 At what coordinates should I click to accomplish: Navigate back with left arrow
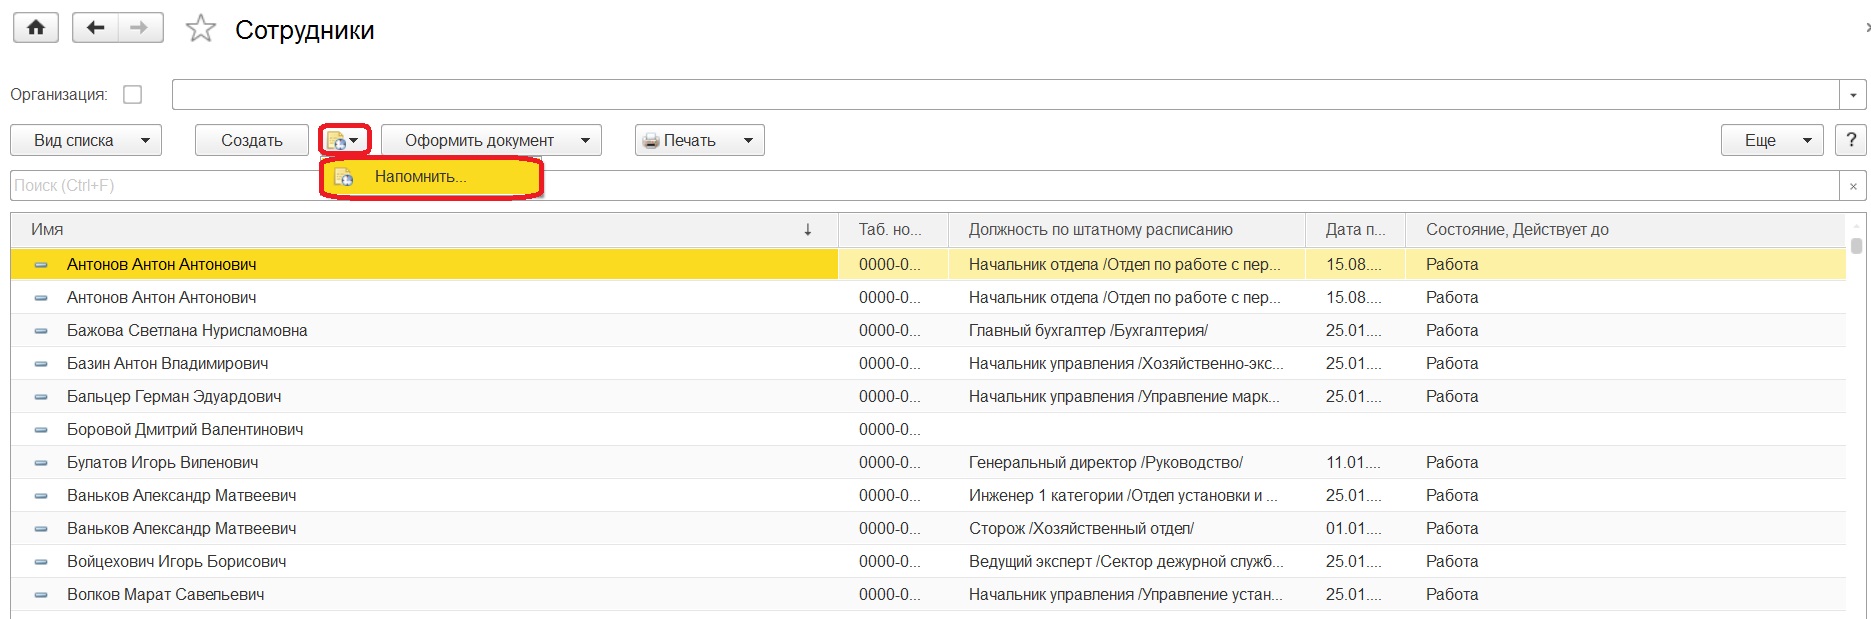[x=96, y=28]
